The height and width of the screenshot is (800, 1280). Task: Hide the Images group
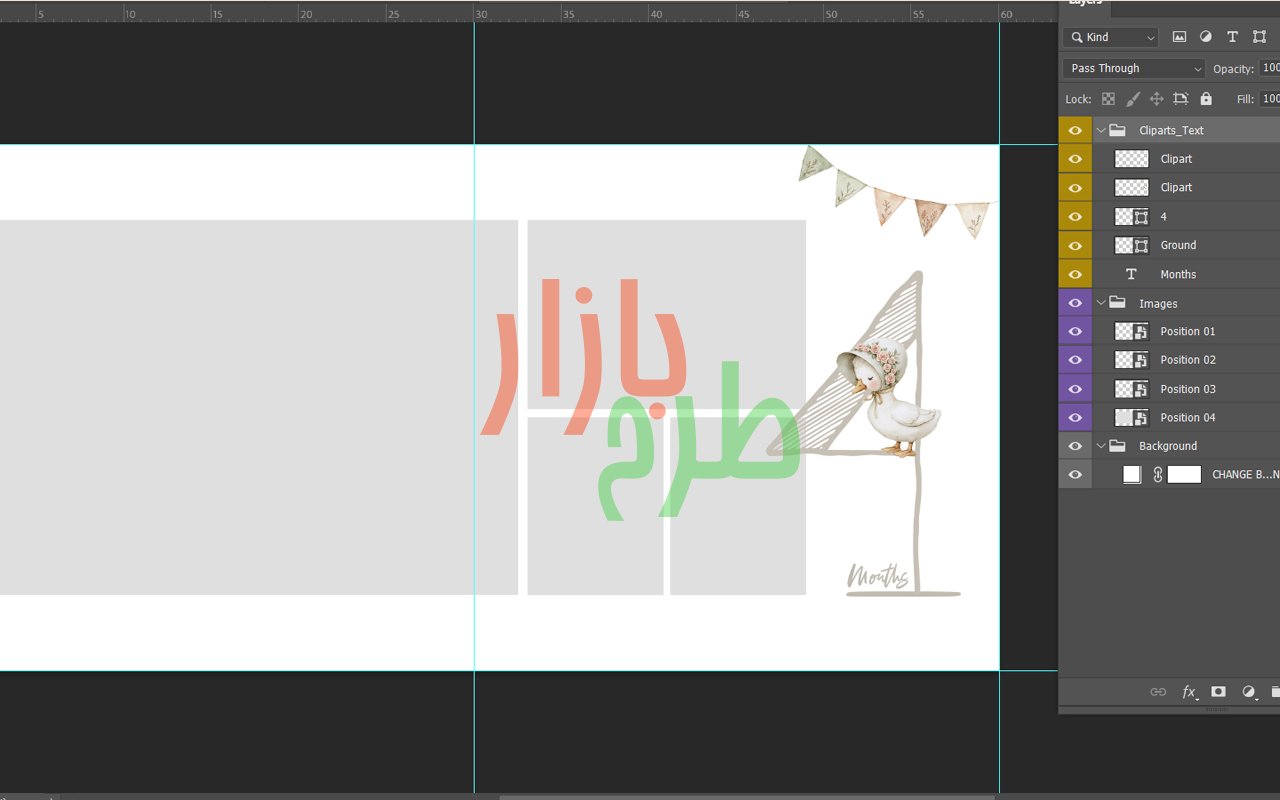pyautogui.click(x=1075, y=303)
